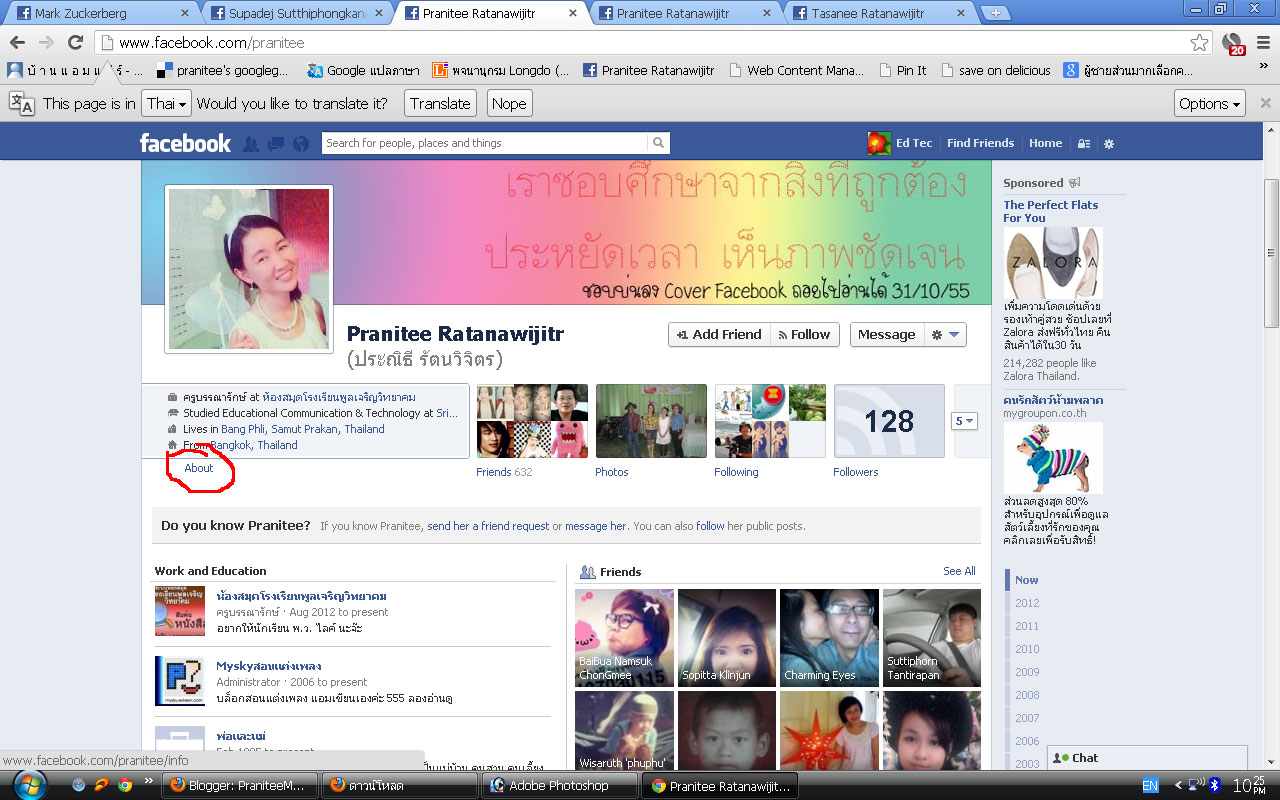Image resolution: width=1280 pixels, height=800 pixels.
Task: Click the Facebook logo
Action: (185, 143)
